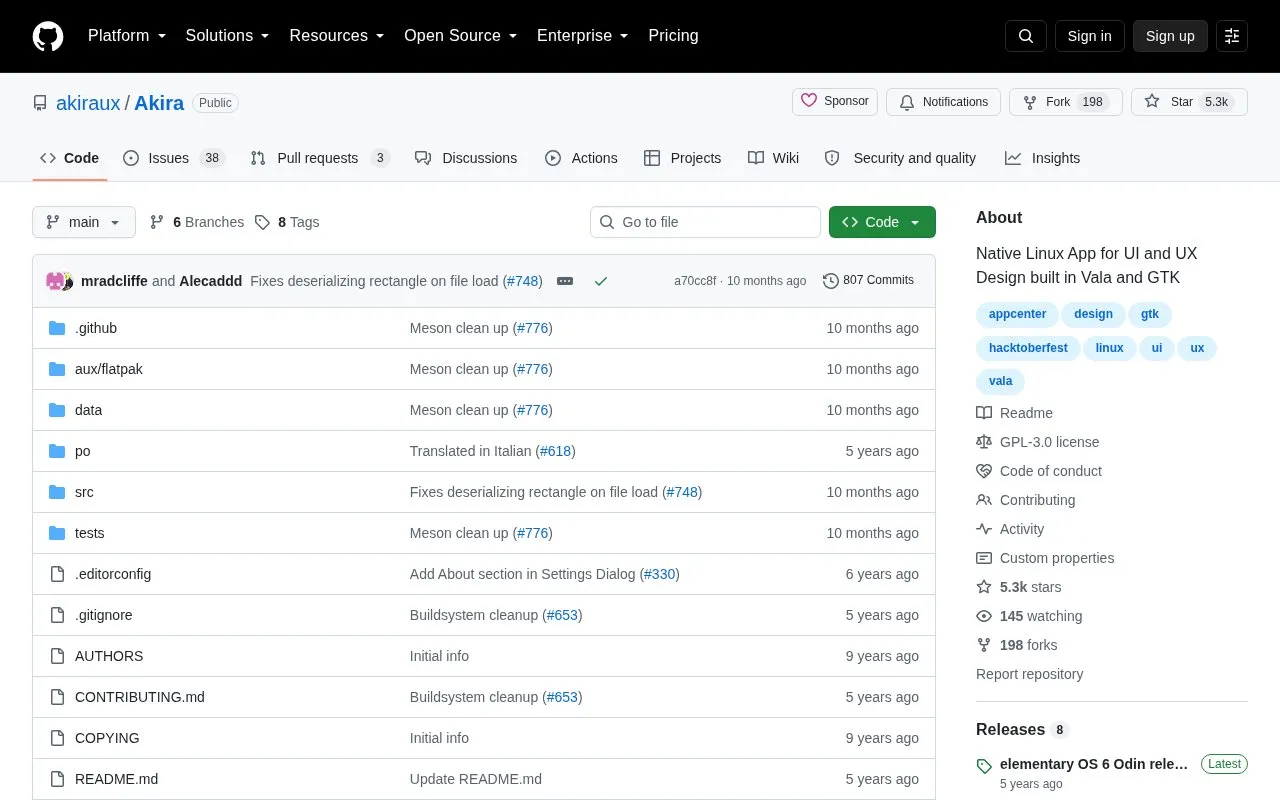
Task: Open the Insights tab
Action: tap(1043, 158)
